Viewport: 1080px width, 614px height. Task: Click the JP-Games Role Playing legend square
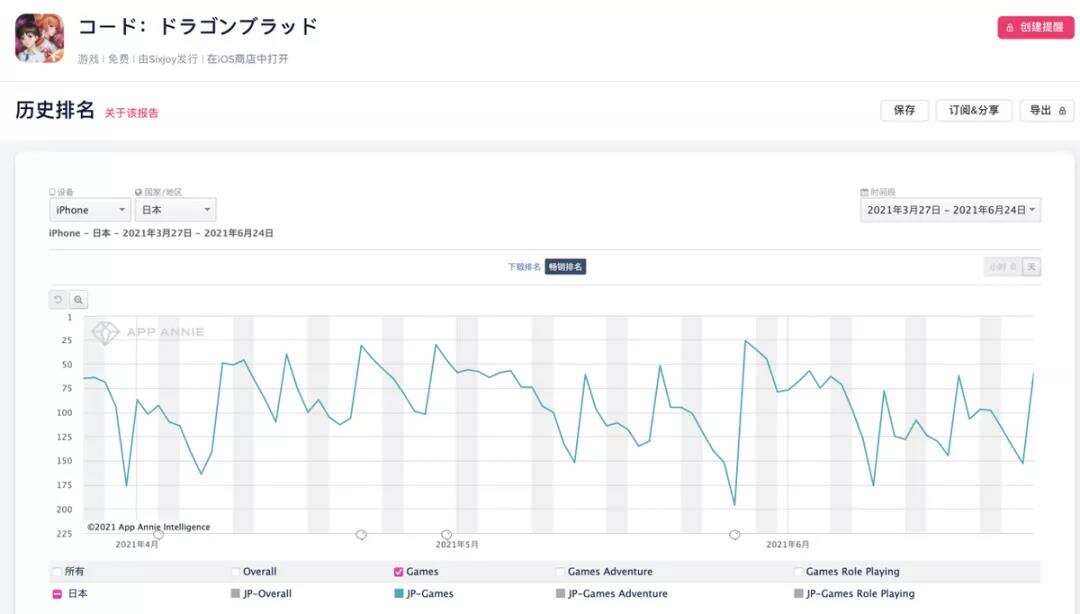pyautogui.click(x=799, y=594)
